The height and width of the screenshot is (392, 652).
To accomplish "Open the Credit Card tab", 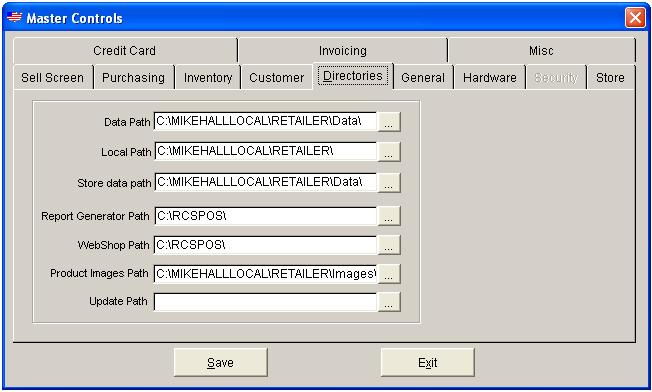I will click(125, 51).
